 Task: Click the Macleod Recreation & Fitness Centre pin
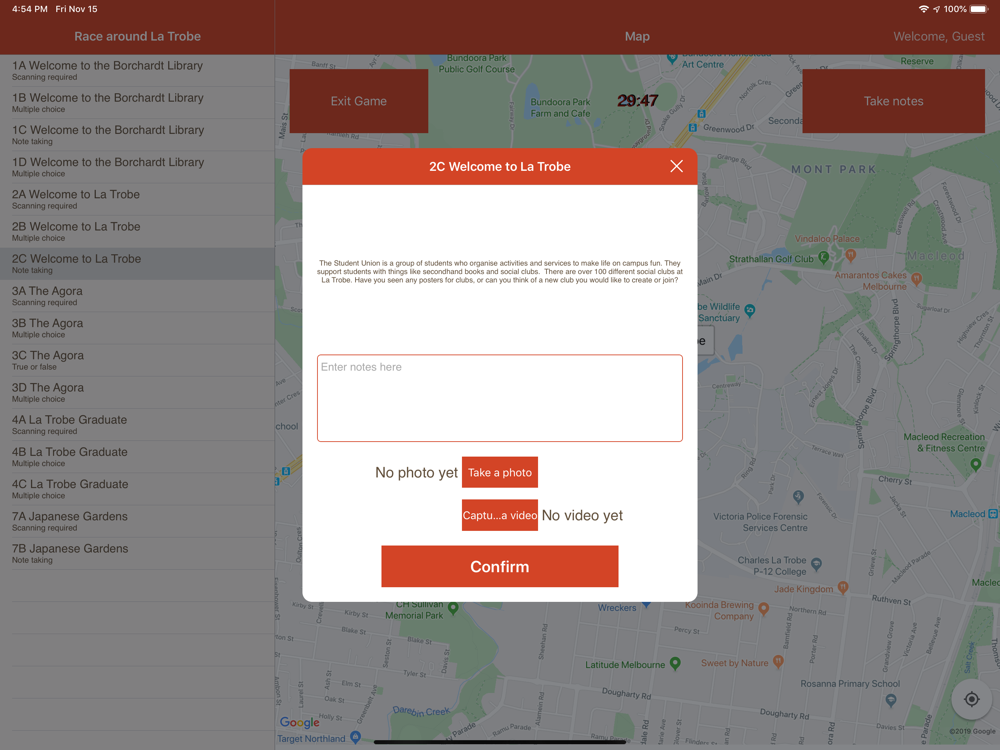pyautogui.click(x=975, y=464)
